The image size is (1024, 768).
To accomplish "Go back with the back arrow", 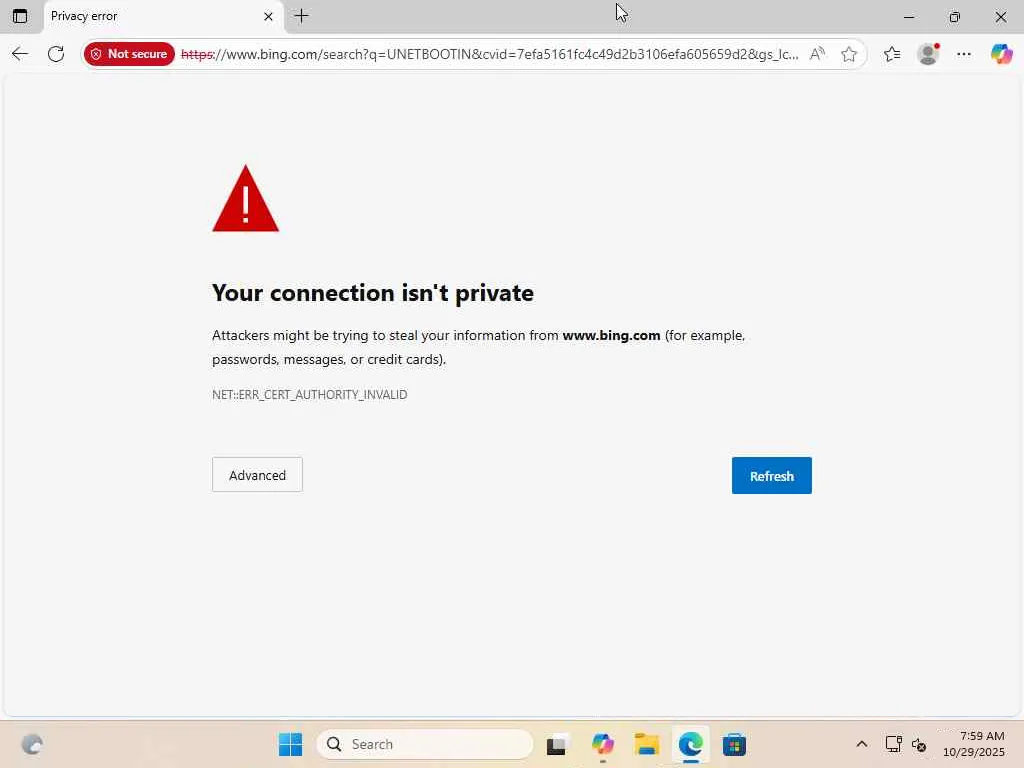I will 20,54.
